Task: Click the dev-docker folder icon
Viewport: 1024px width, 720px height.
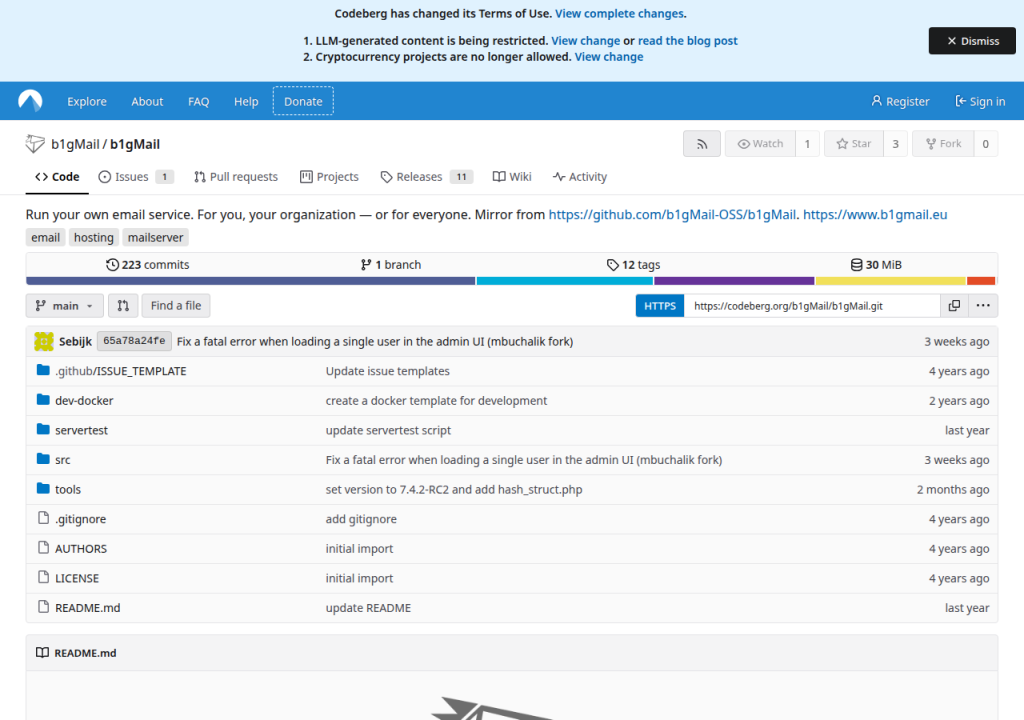Action: coord(43,400)
